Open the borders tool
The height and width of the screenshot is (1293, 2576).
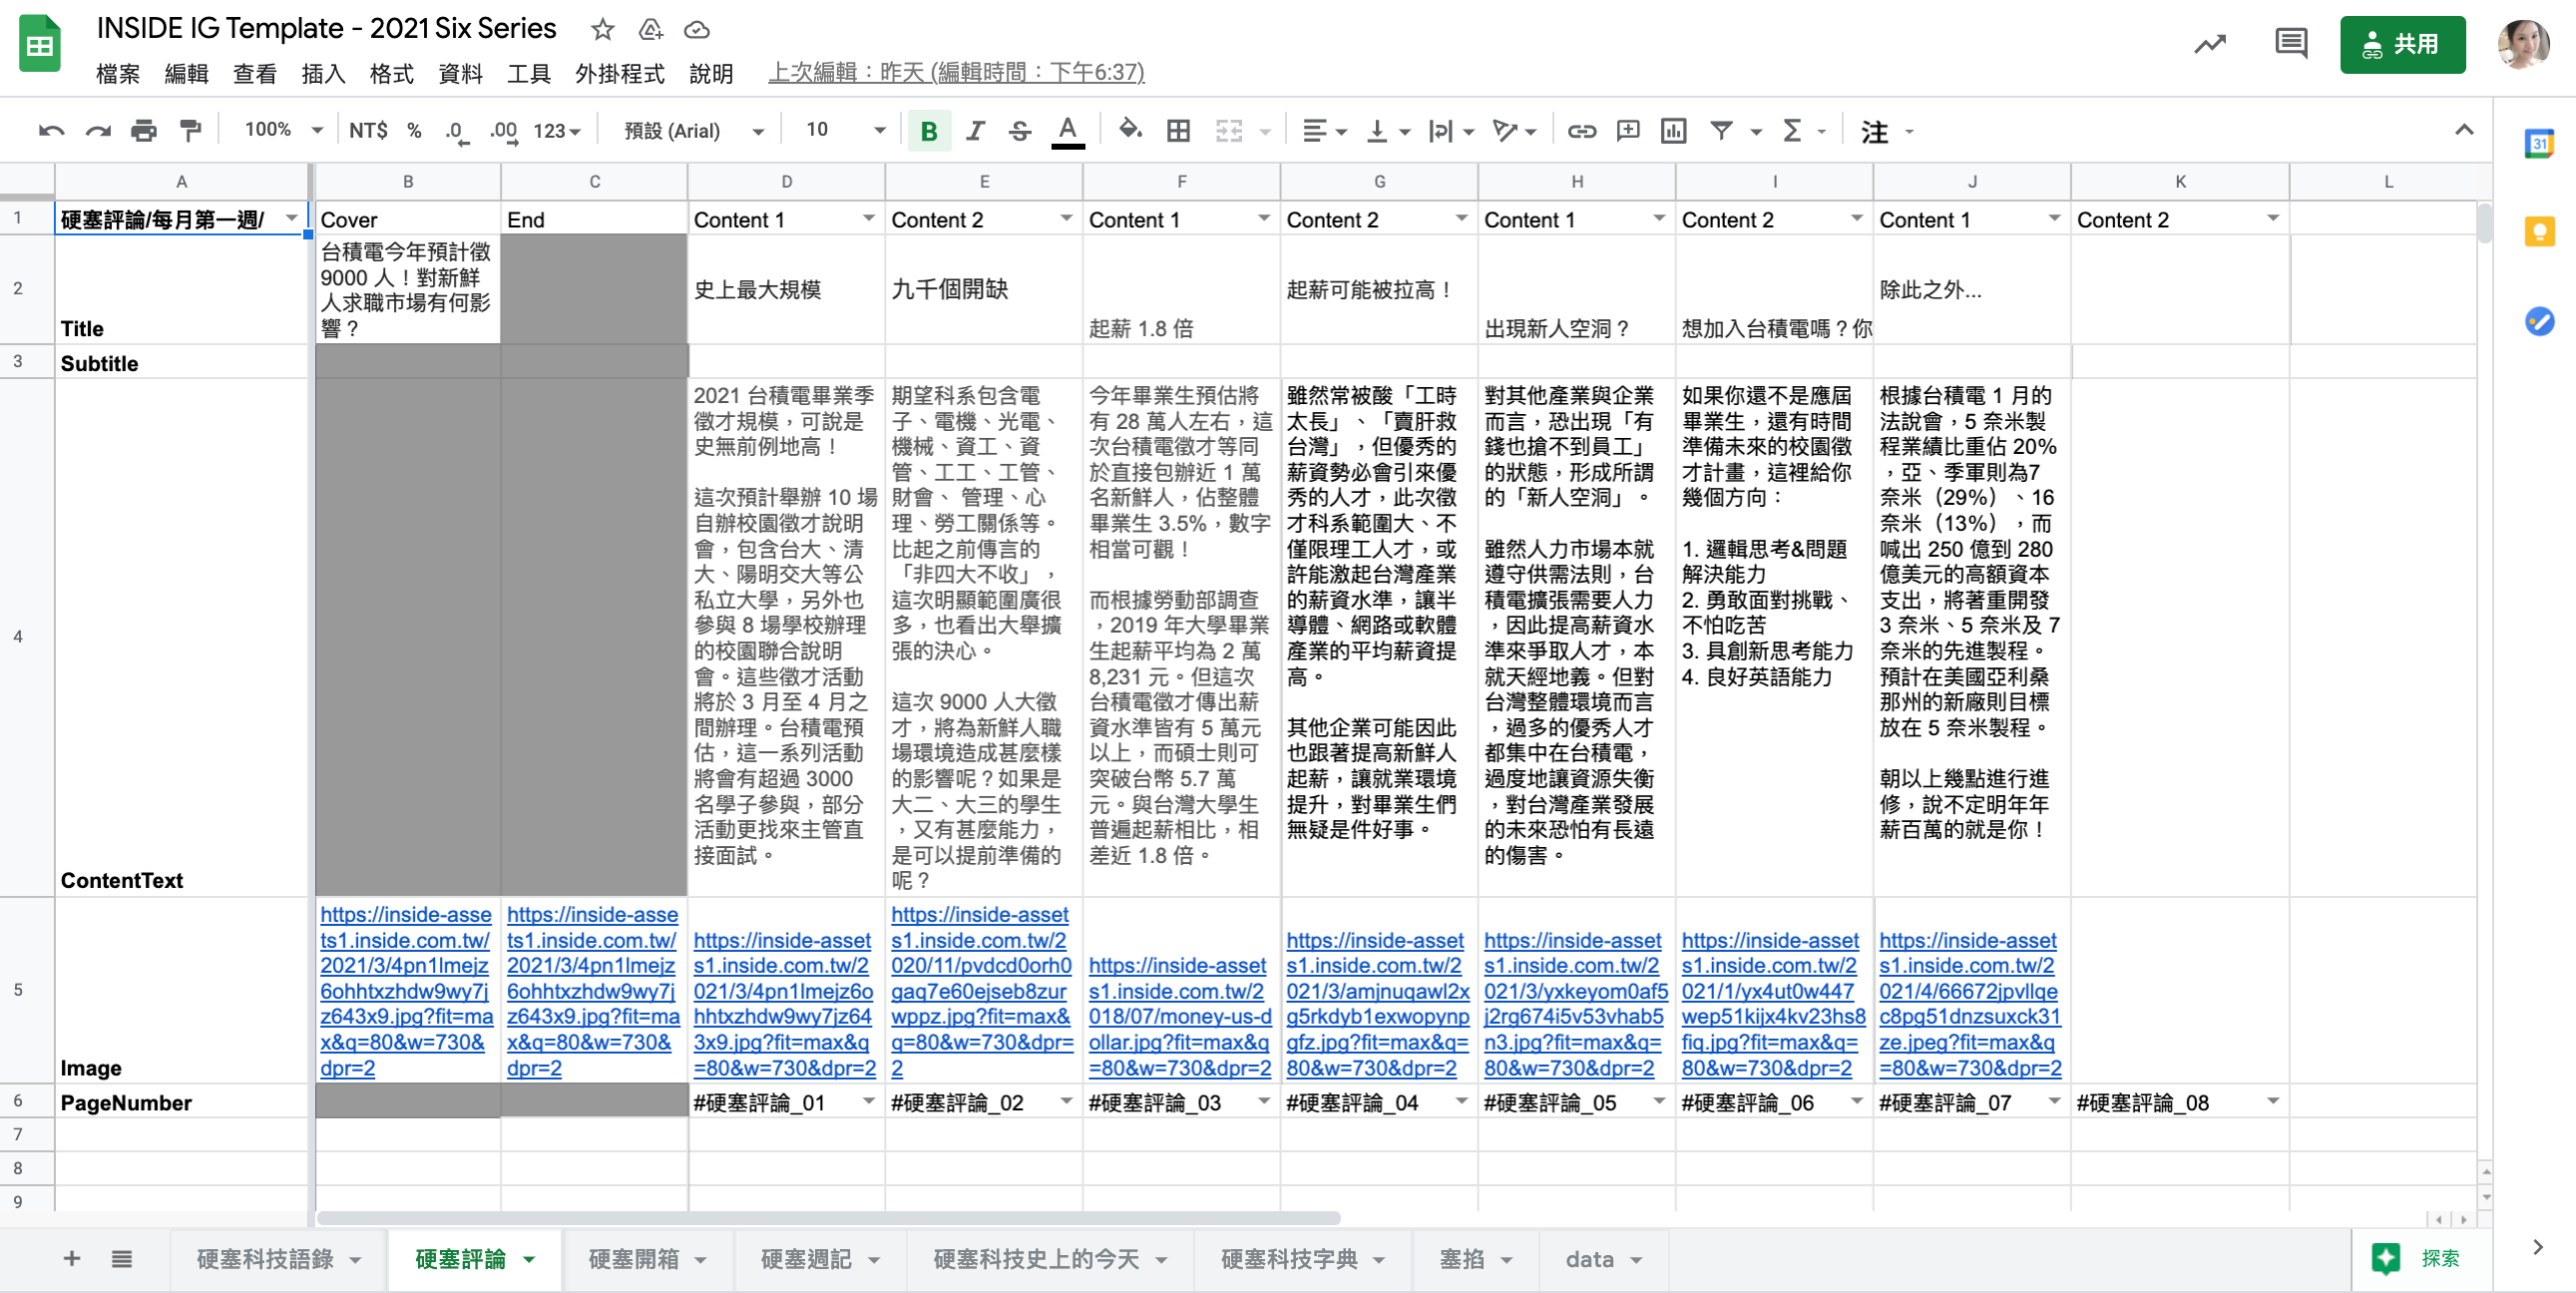click(1178, 131)
